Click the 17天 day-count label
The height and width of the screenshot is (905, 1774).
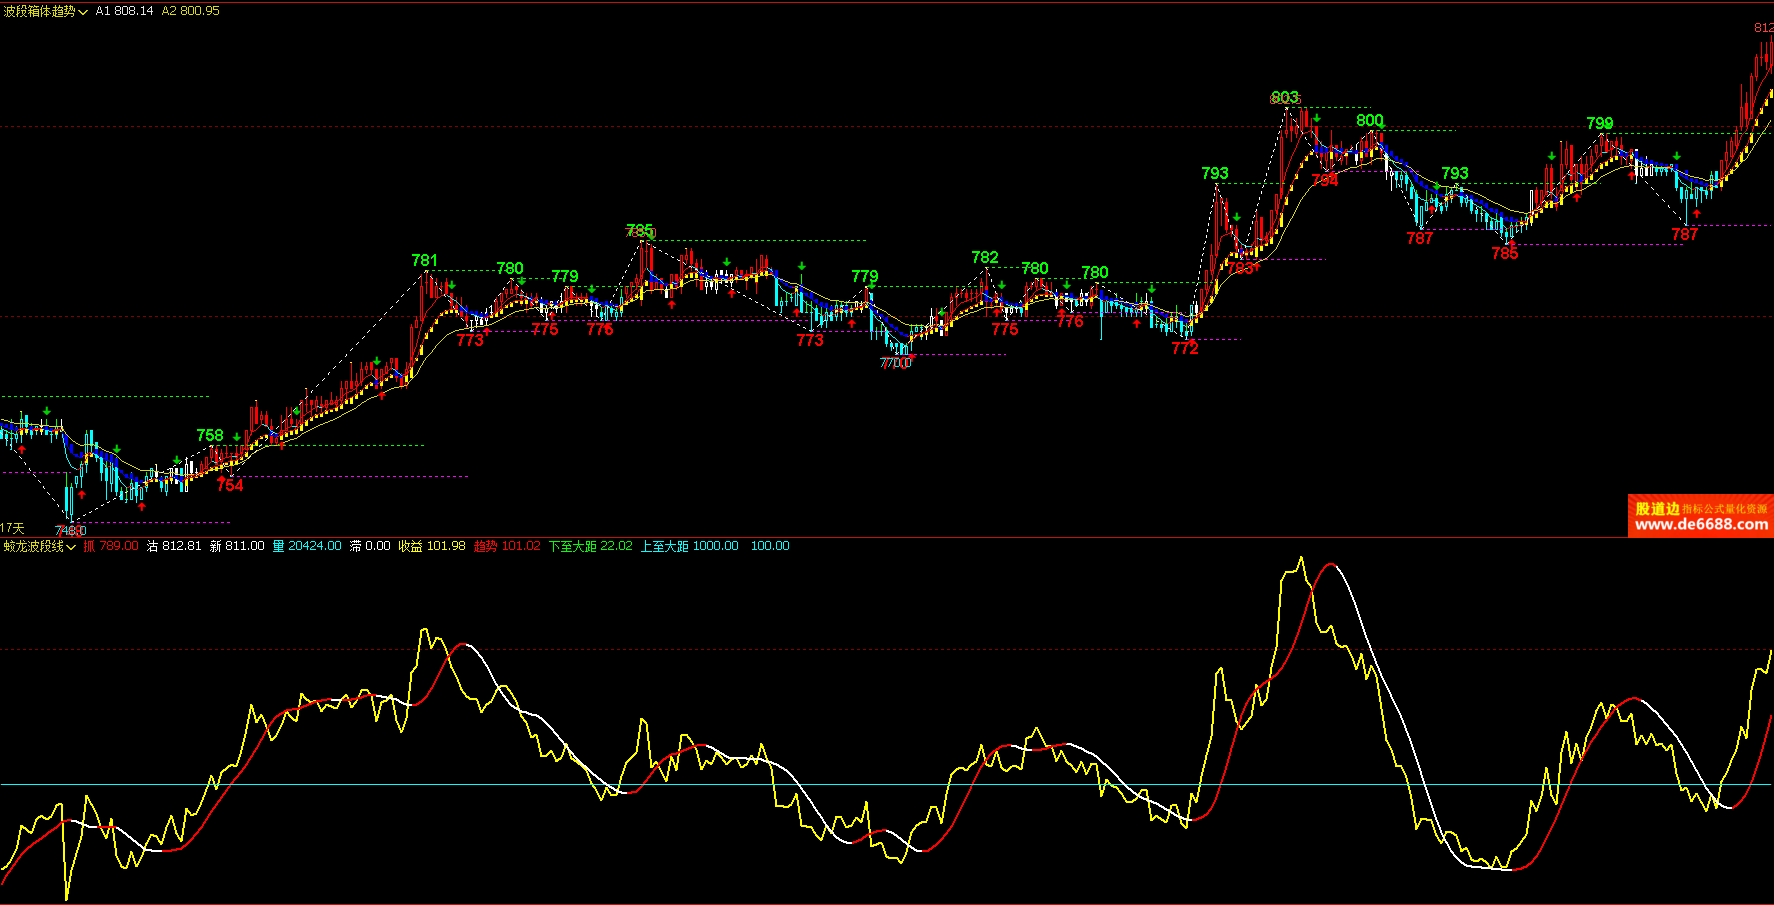click(12, 528)
